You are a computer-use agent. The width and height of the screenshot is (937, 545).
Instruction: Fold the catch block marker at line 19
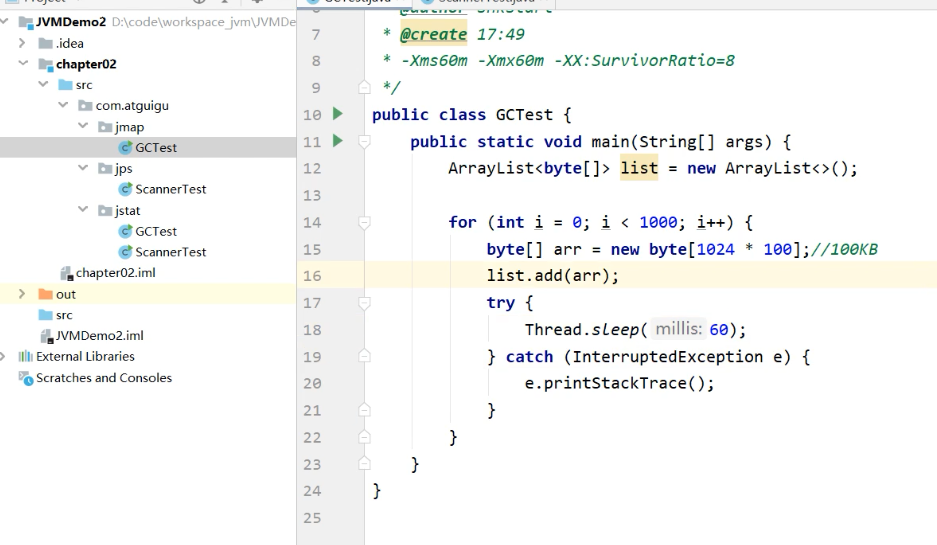[364, 356]
